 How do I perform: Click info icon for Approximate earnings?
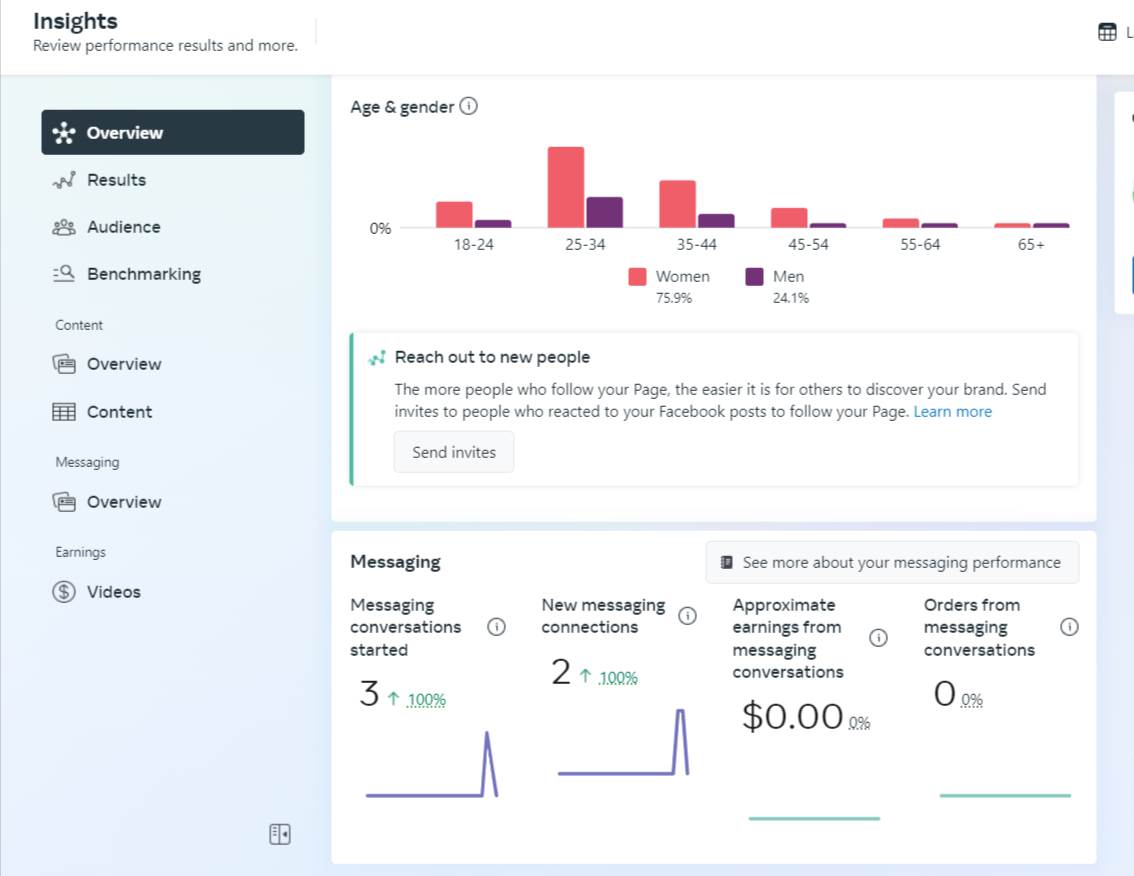878,638
